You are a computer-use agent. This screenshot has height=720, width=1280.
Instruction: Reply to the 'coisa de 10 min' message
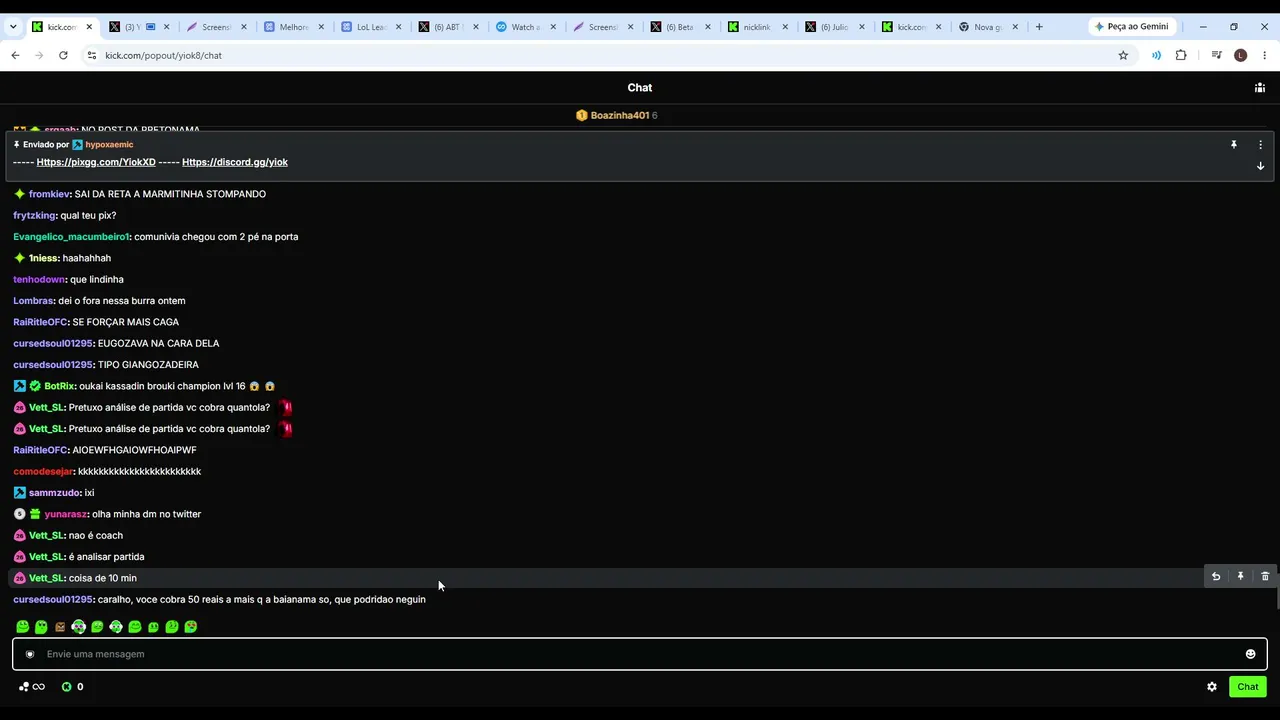[x=1215, y=577]
